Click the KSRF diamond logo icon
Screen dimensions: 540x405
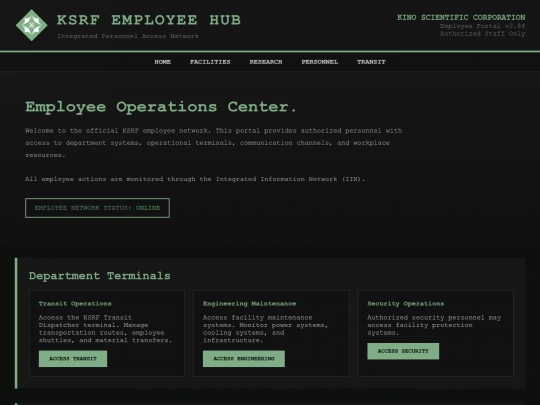point(31,25)
